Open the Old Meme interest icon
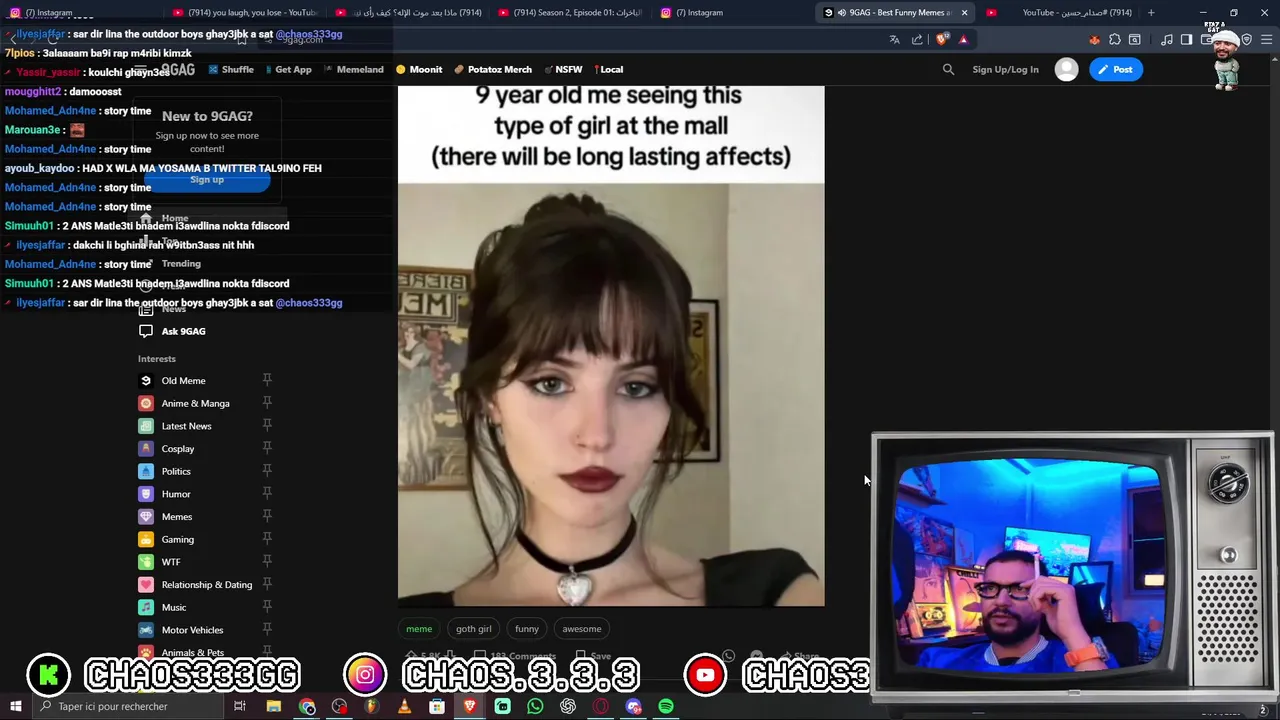 146,380
